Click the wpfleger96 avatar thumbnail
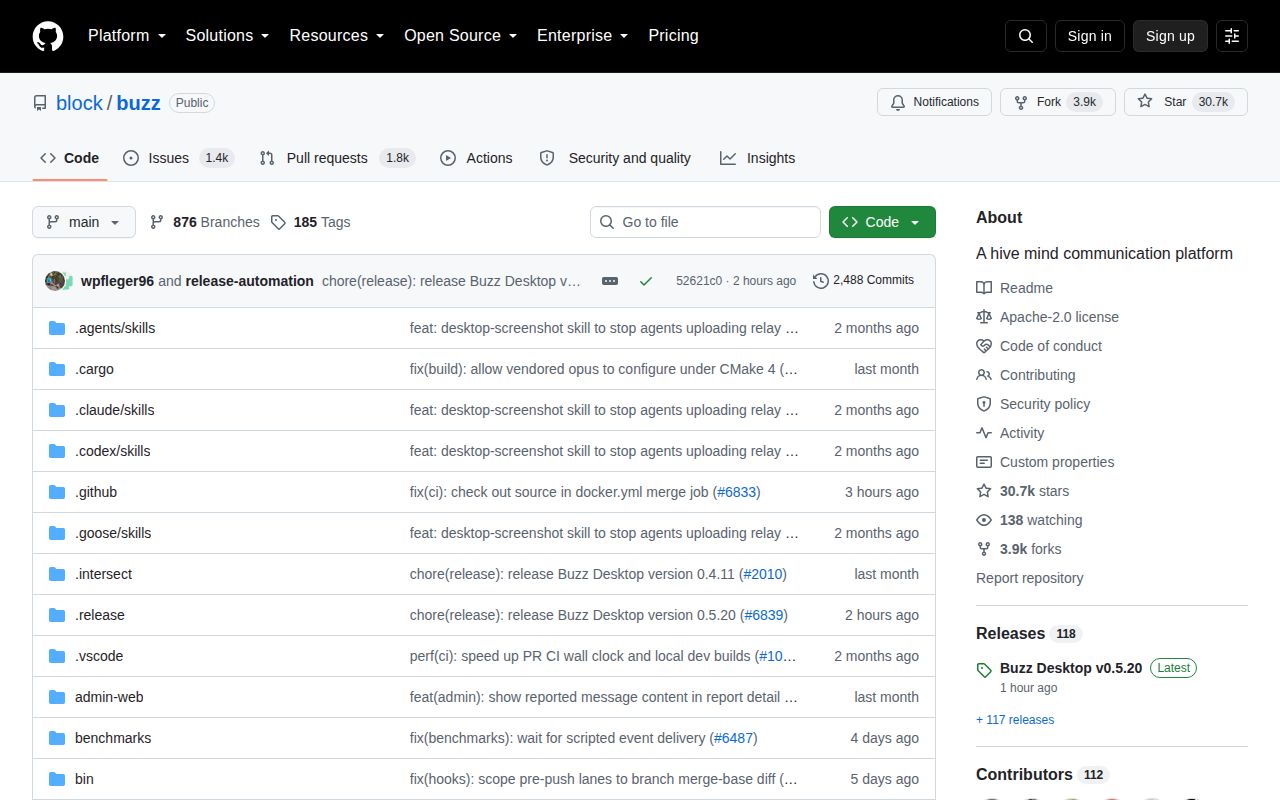Image resolution: width=1280 pixels, height=800 pixels. (56, 281)
